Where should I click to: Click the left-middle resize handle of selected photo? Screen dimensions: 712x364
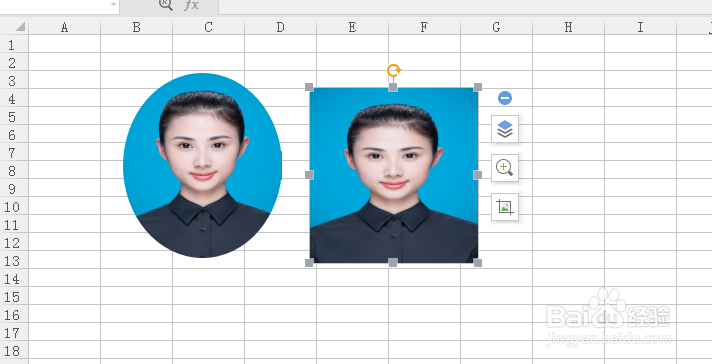pyautogui.click(x=309, y=175)
